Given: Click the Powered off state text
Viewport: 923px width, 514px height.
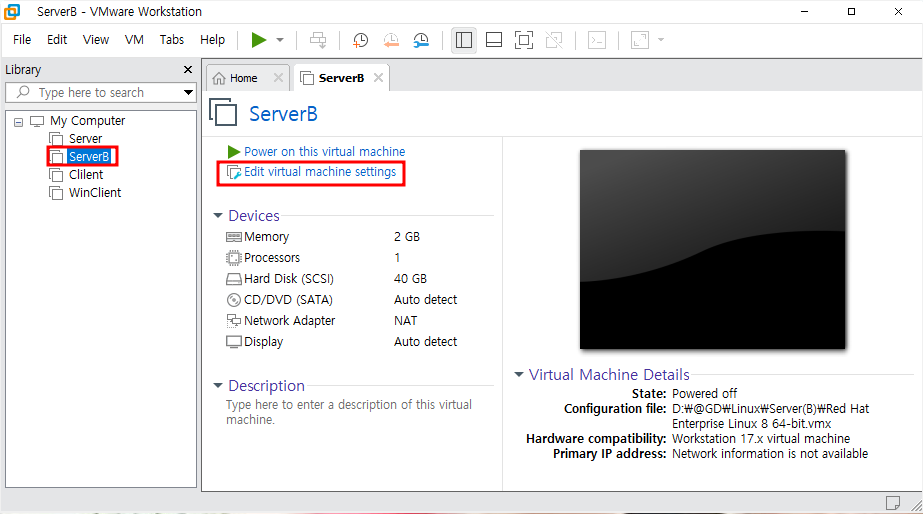Looking at the screenshot, I should [704, 394].
